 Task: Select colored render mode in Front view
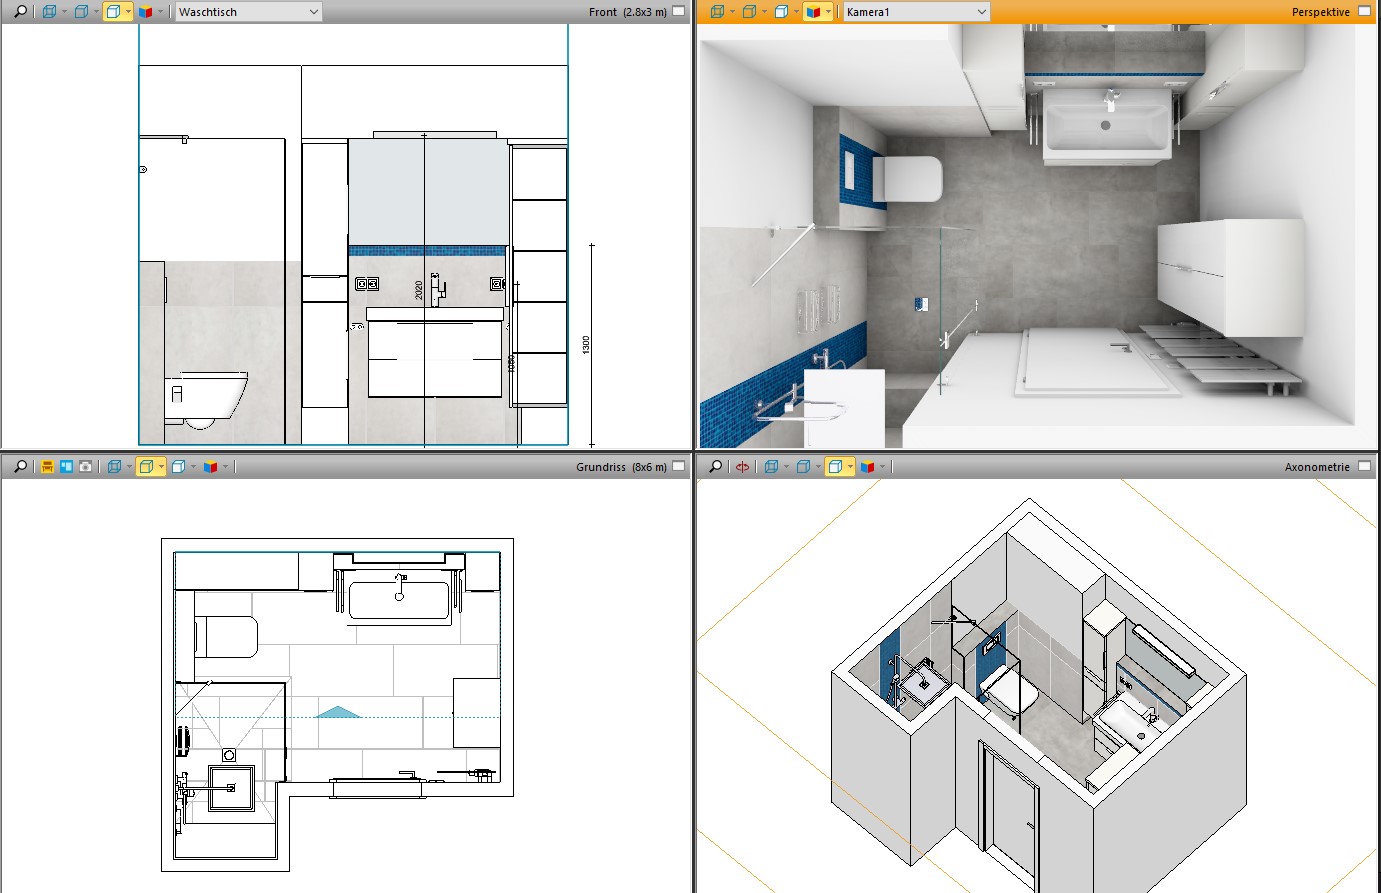(x=146, y=12)
